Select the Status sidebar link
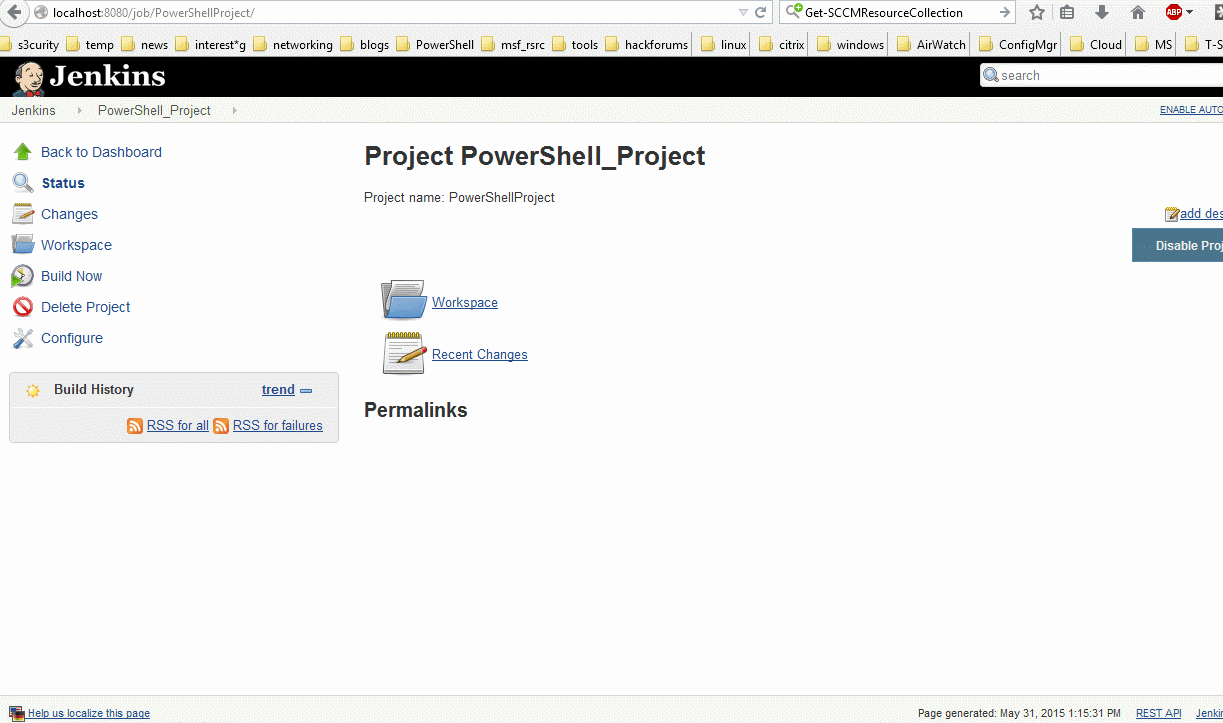The height and width of the screenshot is (723, 1223). click(x=63, y=183)
